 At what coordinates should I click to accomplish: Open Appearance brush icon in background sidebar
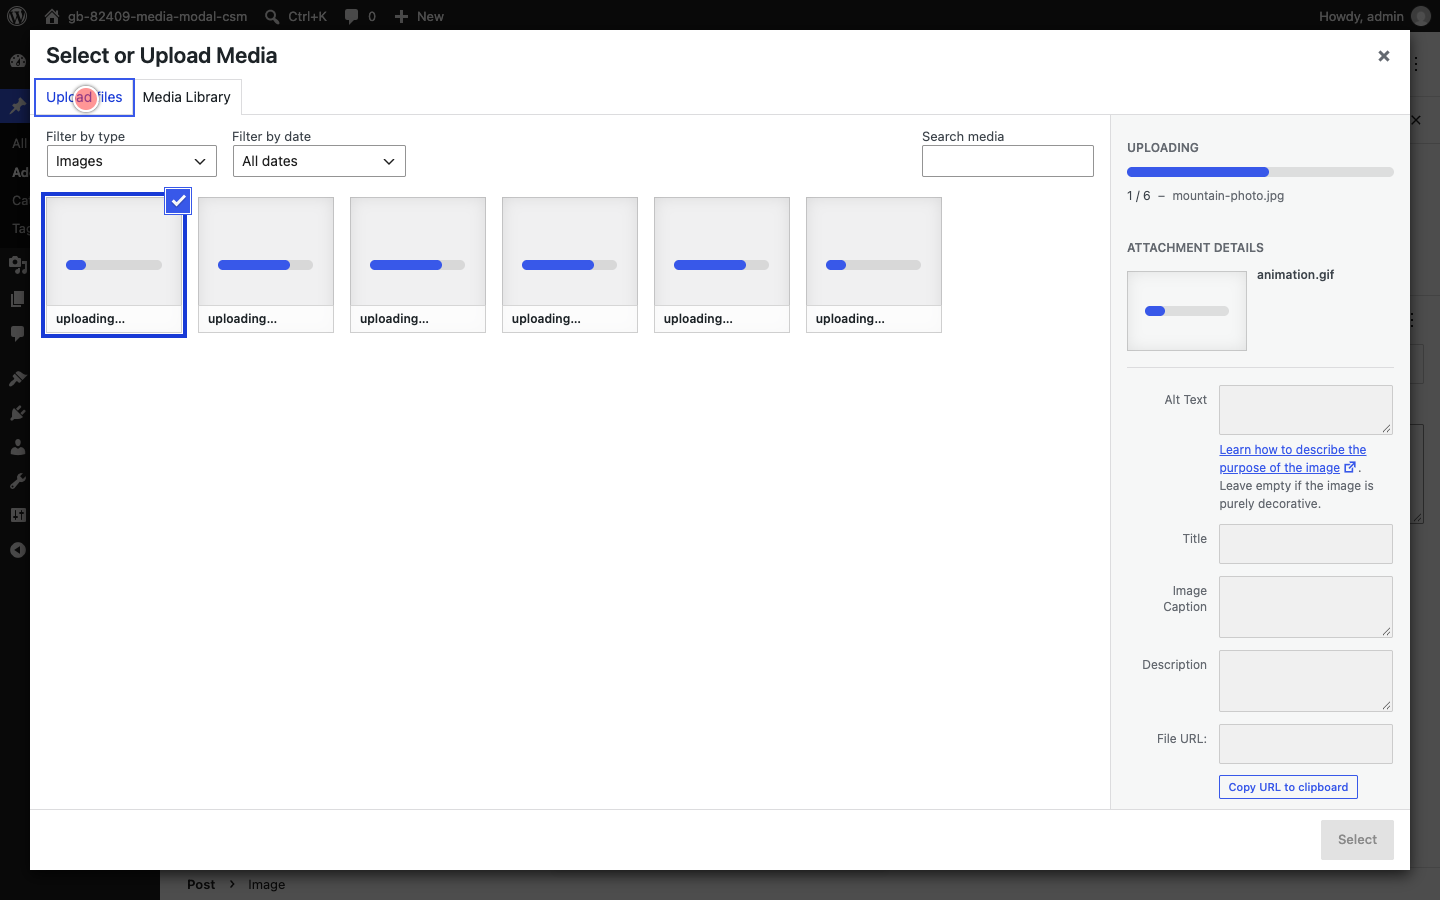tap(17, 379)
